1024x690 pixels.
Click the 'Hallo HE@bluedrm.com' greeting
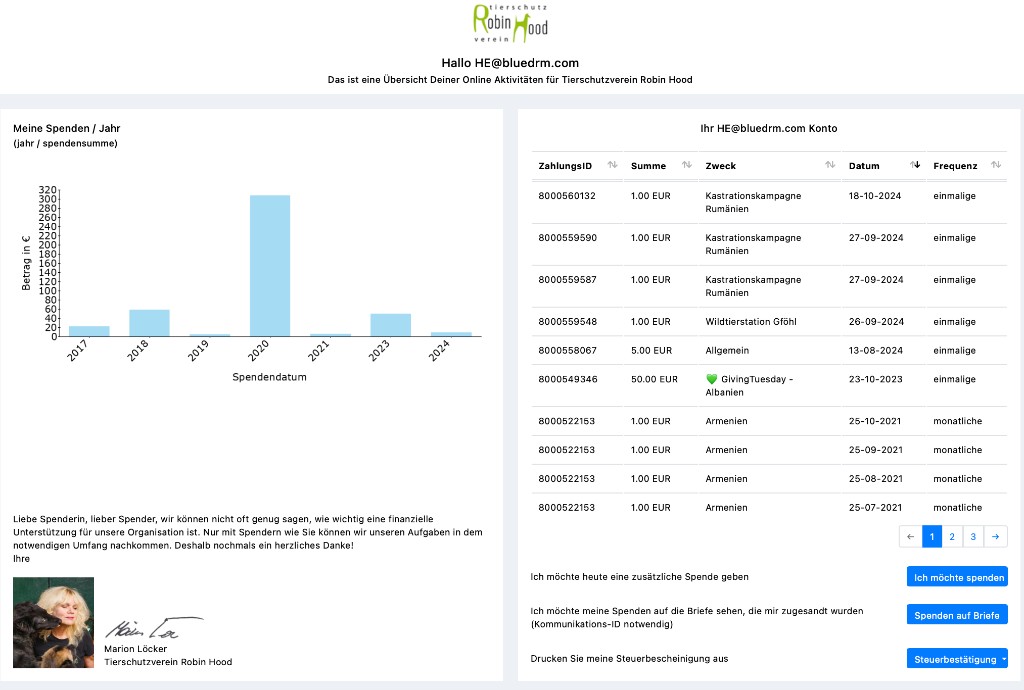(510, 63)
